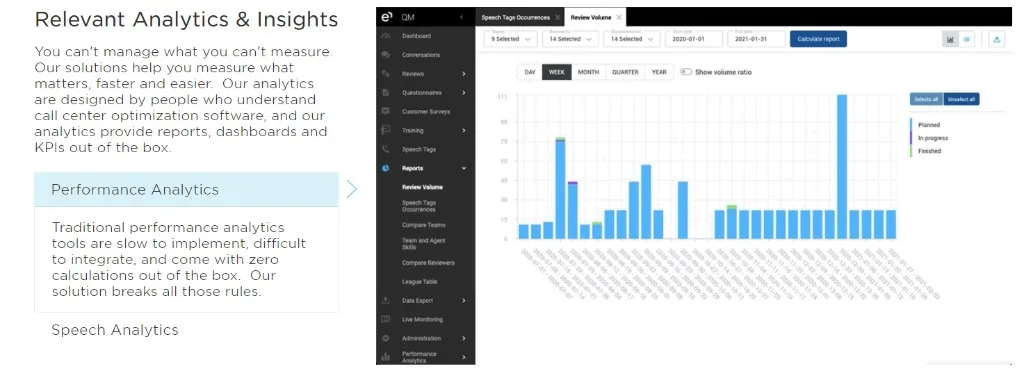1024x380 pixels.
Task: Open the Teams 9 Selected dropdown
Action: click(x=510, y=39)
